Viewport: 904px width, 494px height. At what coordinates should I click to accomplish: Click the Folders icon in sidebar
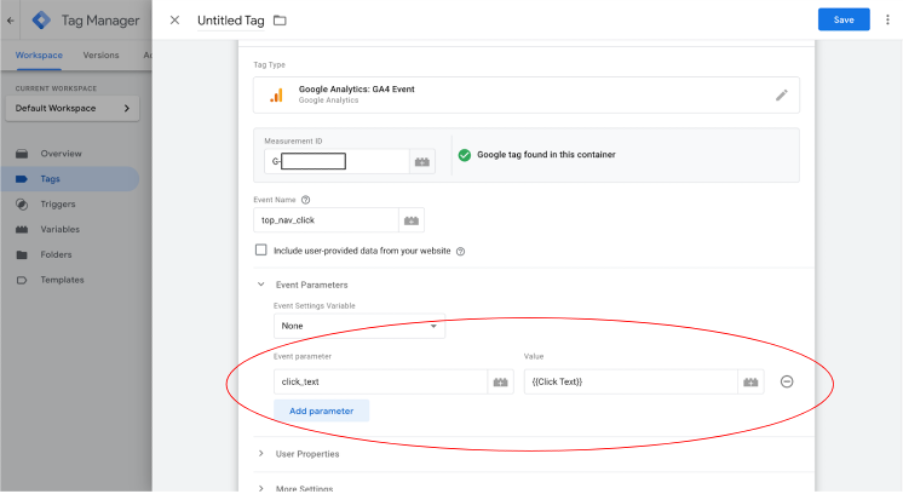22,255
